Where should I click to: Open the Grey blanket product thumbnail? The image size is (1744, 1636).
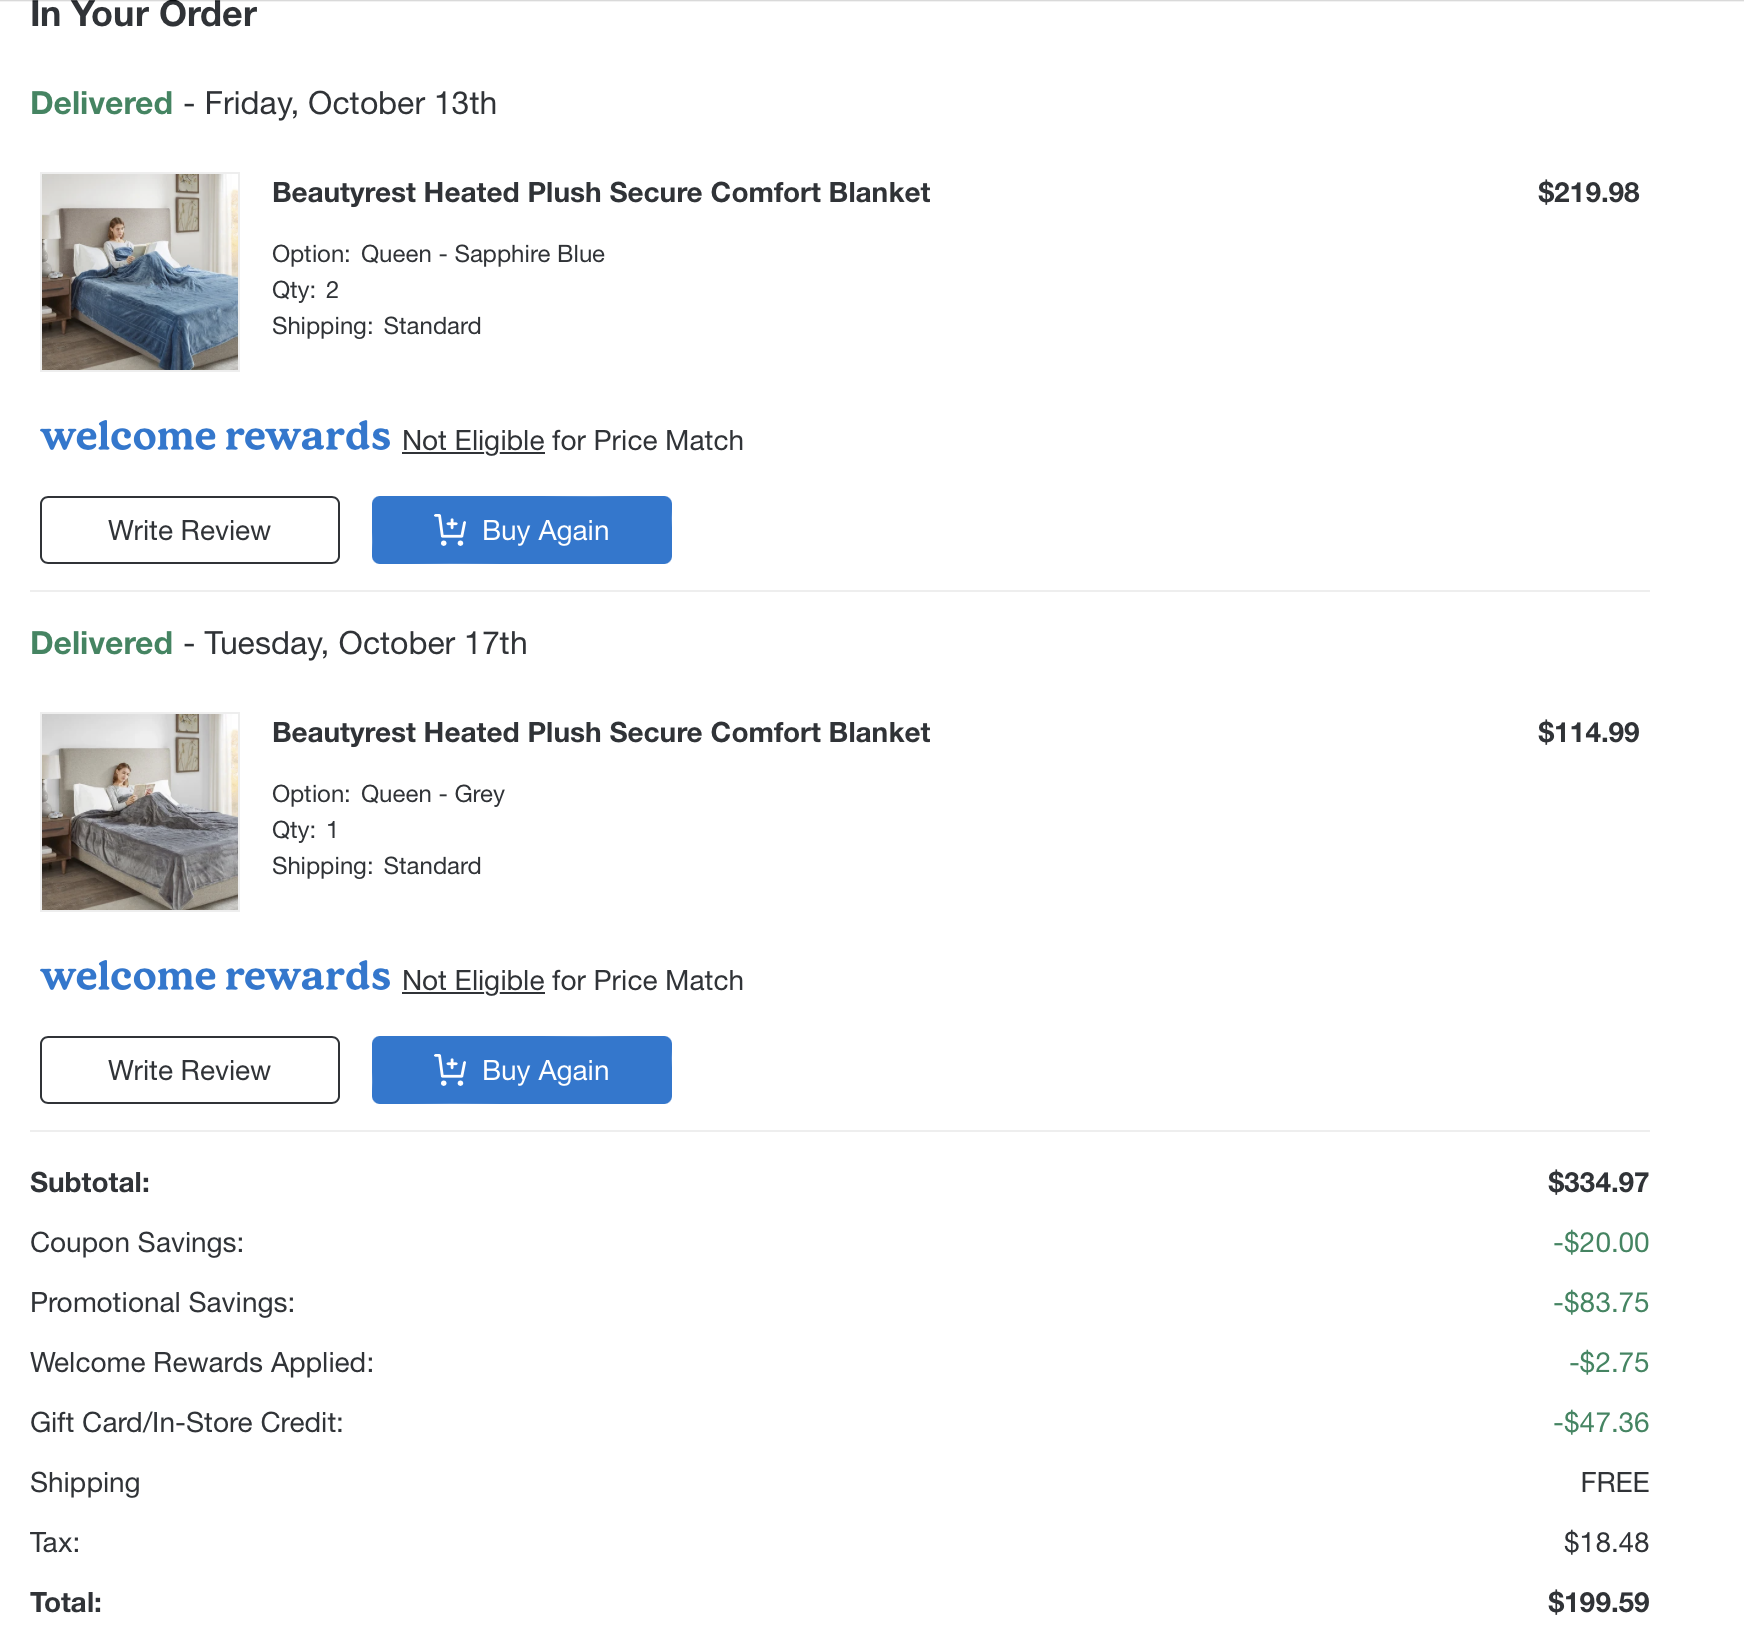pos(140,812)
